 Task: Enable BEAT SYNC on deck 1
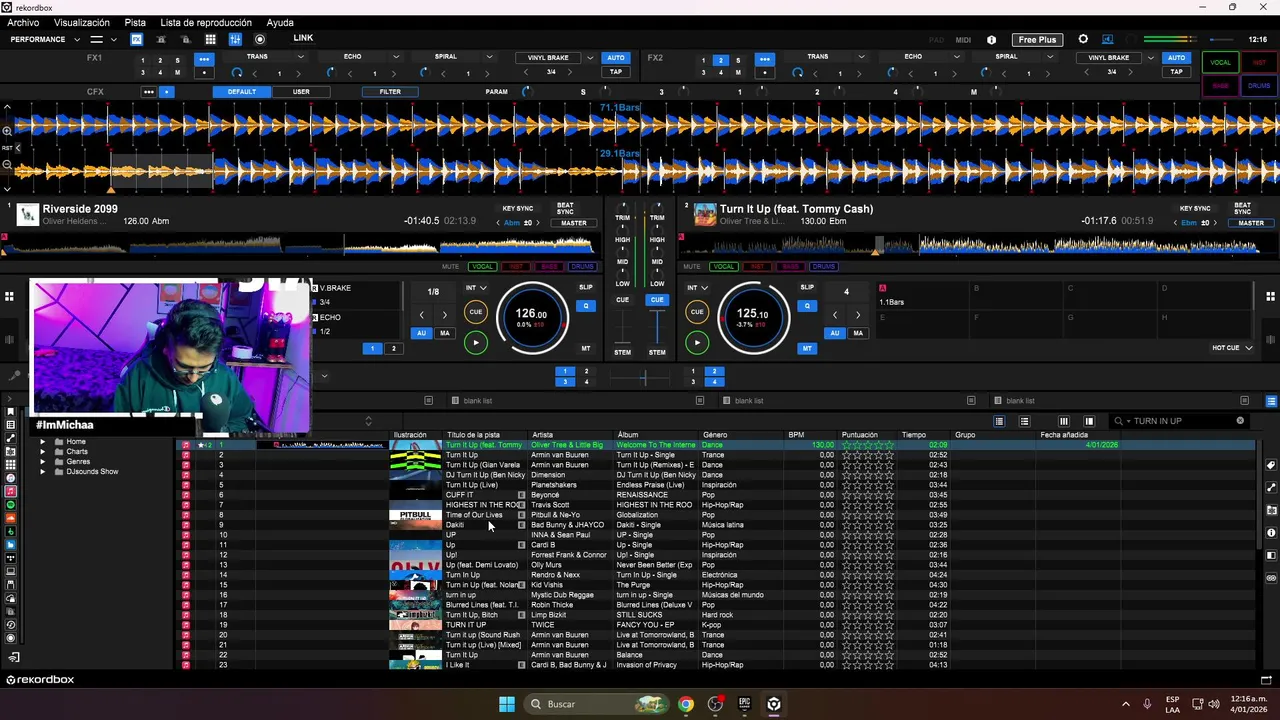pos(565,209)
